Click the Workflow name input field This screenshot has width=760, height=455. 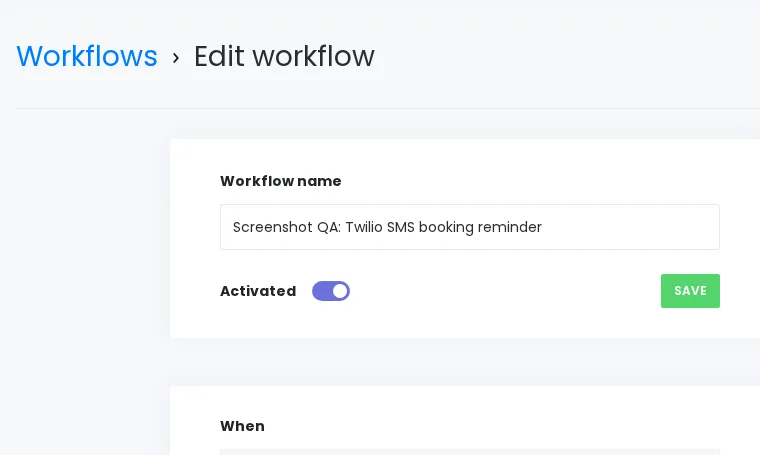pos(470,227)
